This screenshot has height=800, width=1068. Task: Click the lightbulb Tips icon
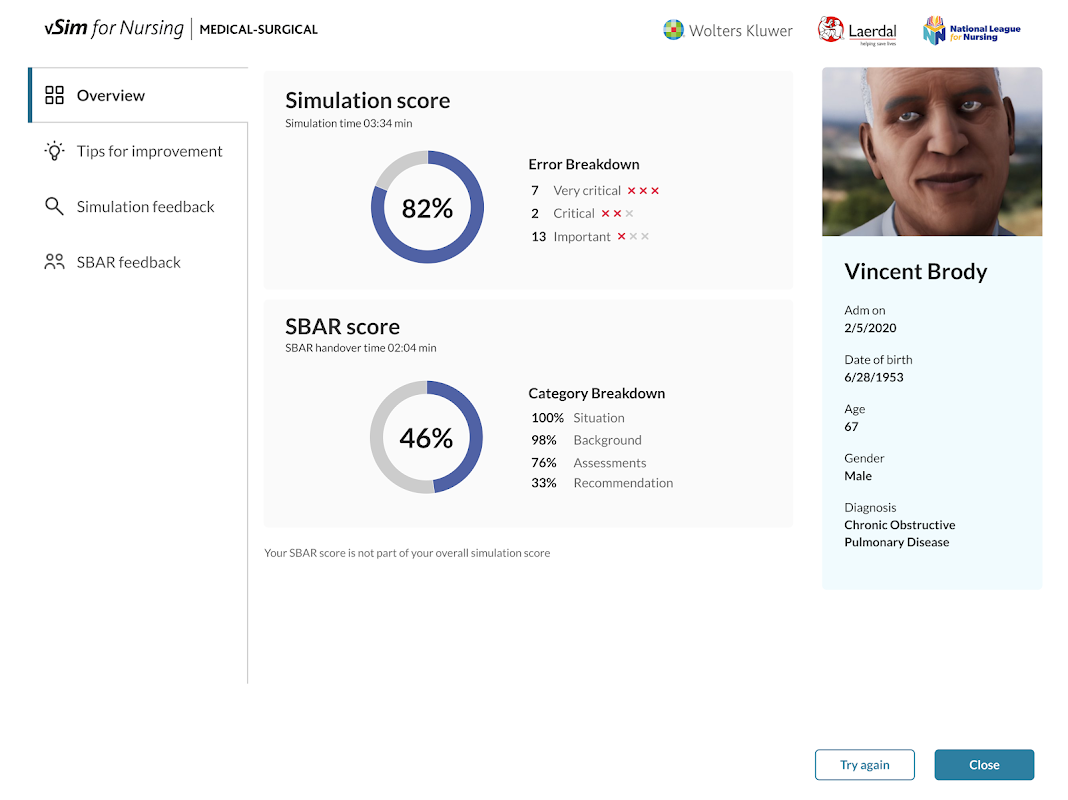pos(54,151)
